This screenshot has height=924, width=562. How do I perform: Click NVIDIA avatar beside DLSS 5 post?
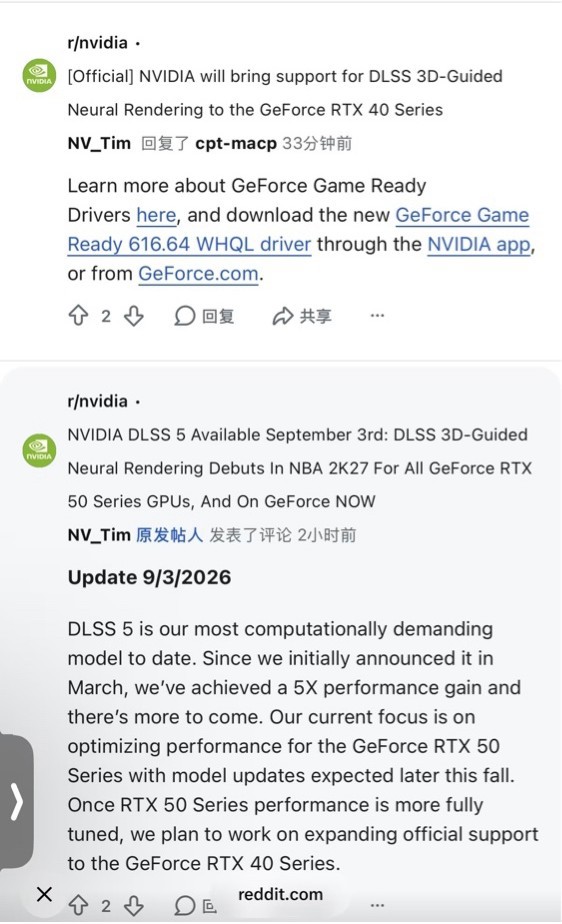click(39, 451)
